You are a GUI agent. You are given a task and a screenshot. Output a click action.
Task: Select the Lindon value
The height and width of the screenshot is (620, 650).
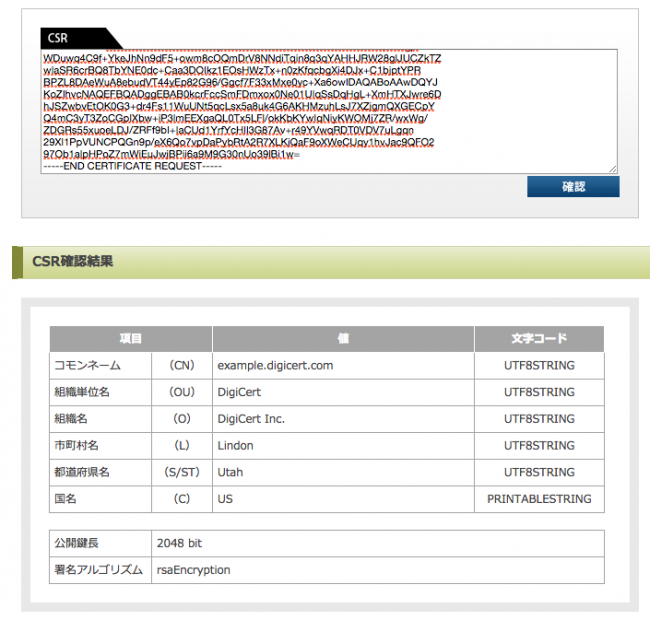pyautogui.click(x=235, y=446)
